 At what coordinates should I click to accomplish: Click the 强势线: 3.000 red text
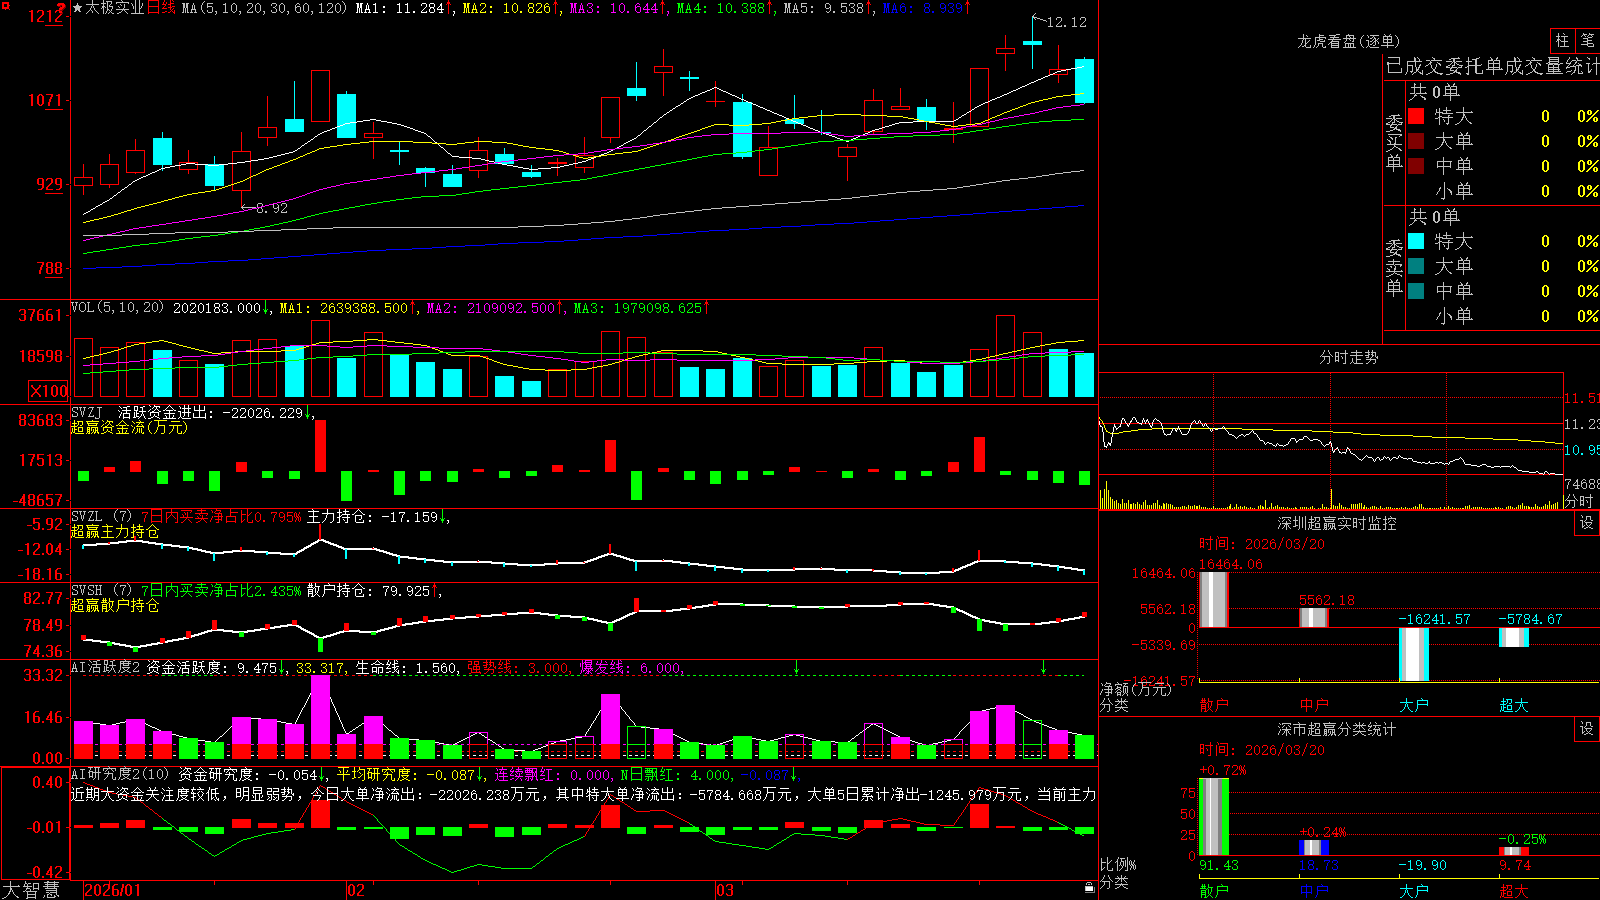[518, 667]
